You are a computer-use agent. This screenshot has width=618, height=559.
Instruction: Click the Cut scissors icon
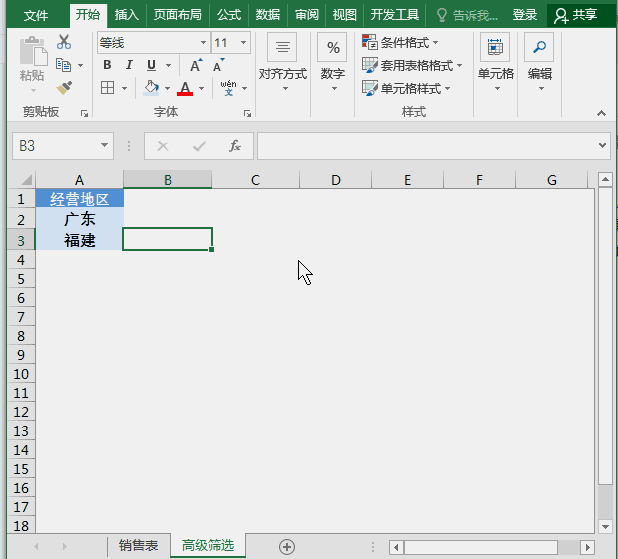pyautogui.click(x=64, y=42)
